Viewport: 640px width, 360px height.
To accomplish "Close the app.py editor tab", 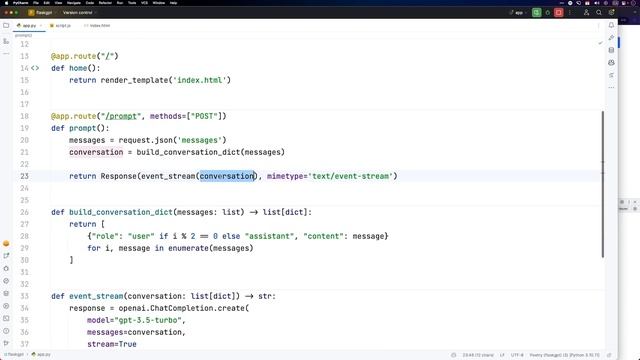I will (41, 26).
